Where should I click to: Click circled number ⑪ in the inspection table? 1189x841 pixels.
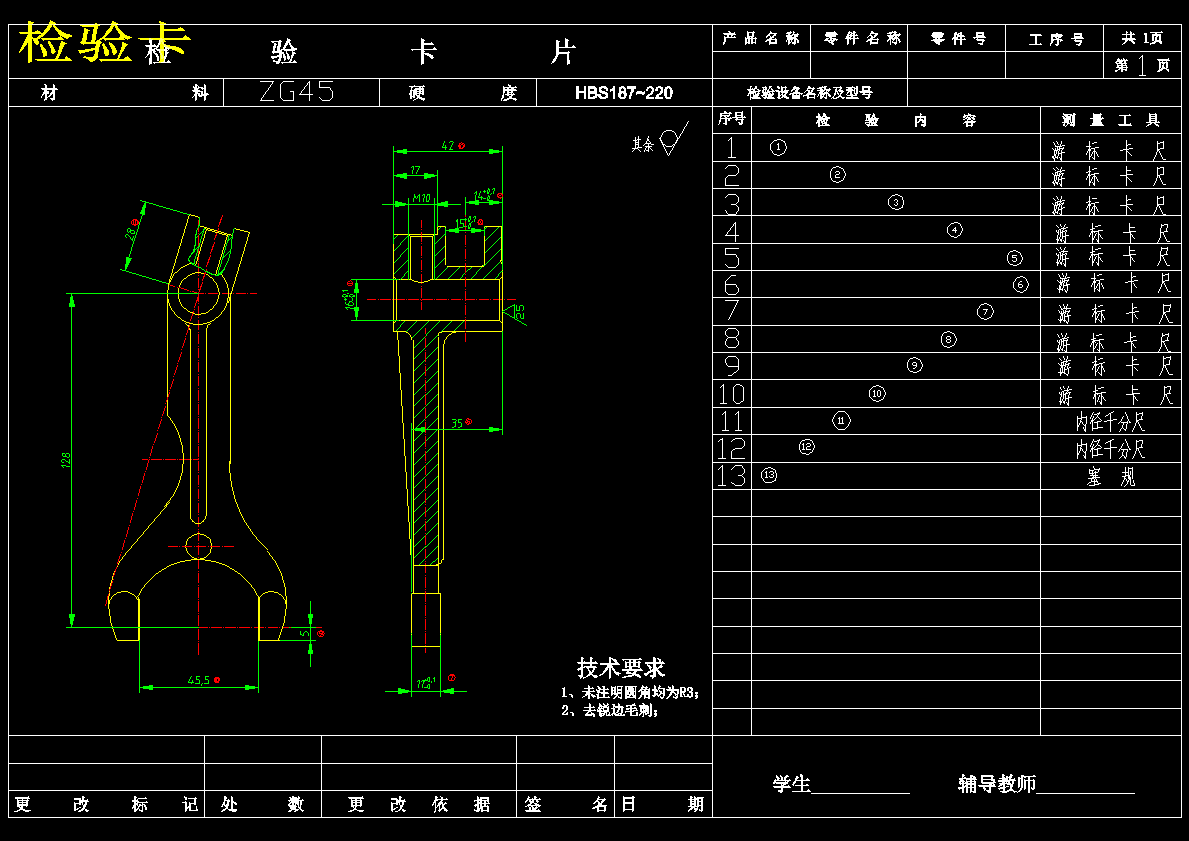coord(841,420)
